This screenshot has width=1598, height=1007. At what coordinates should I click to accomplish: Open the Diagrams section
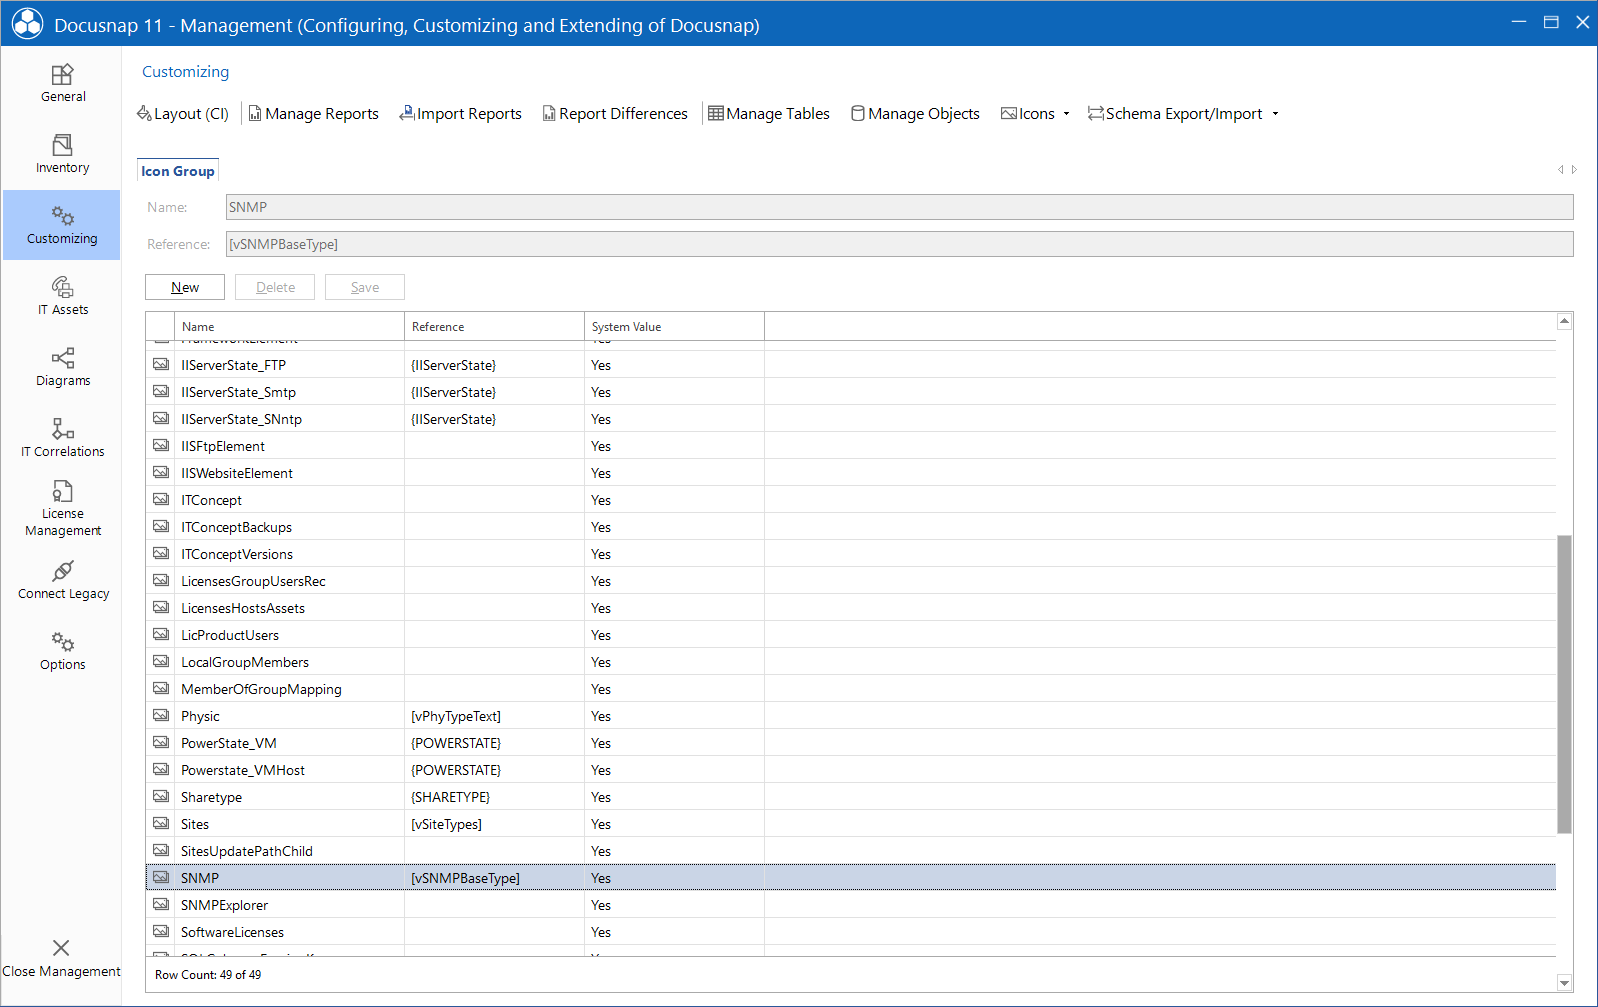[x=62, y=368]
